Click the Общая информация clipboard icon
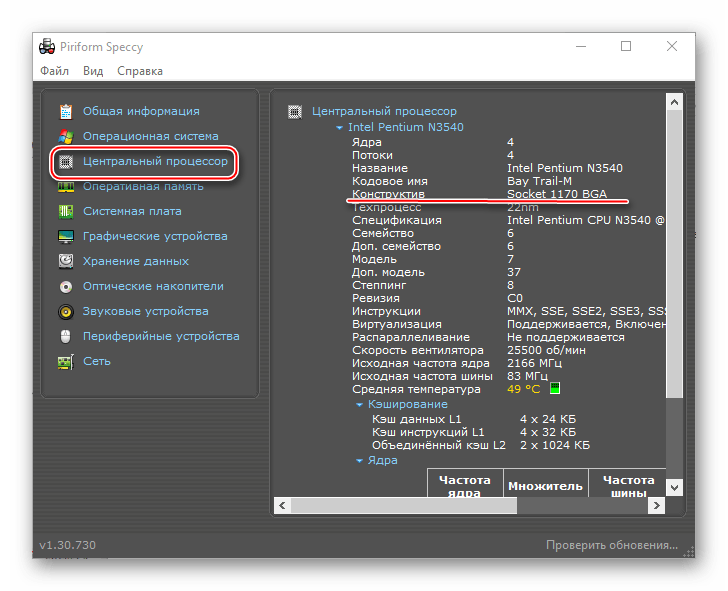Screen dimensions: 728x591 [66, 111]
